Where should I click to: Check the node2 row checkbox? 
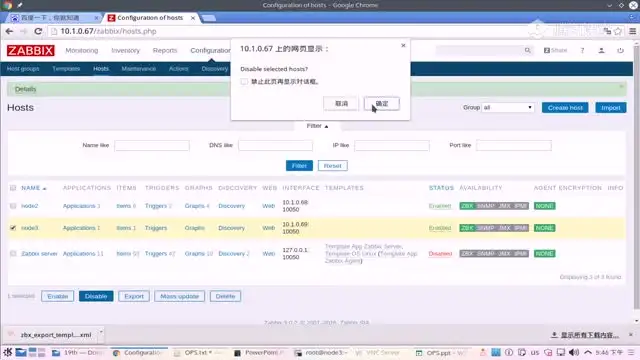tap(13, 206)
